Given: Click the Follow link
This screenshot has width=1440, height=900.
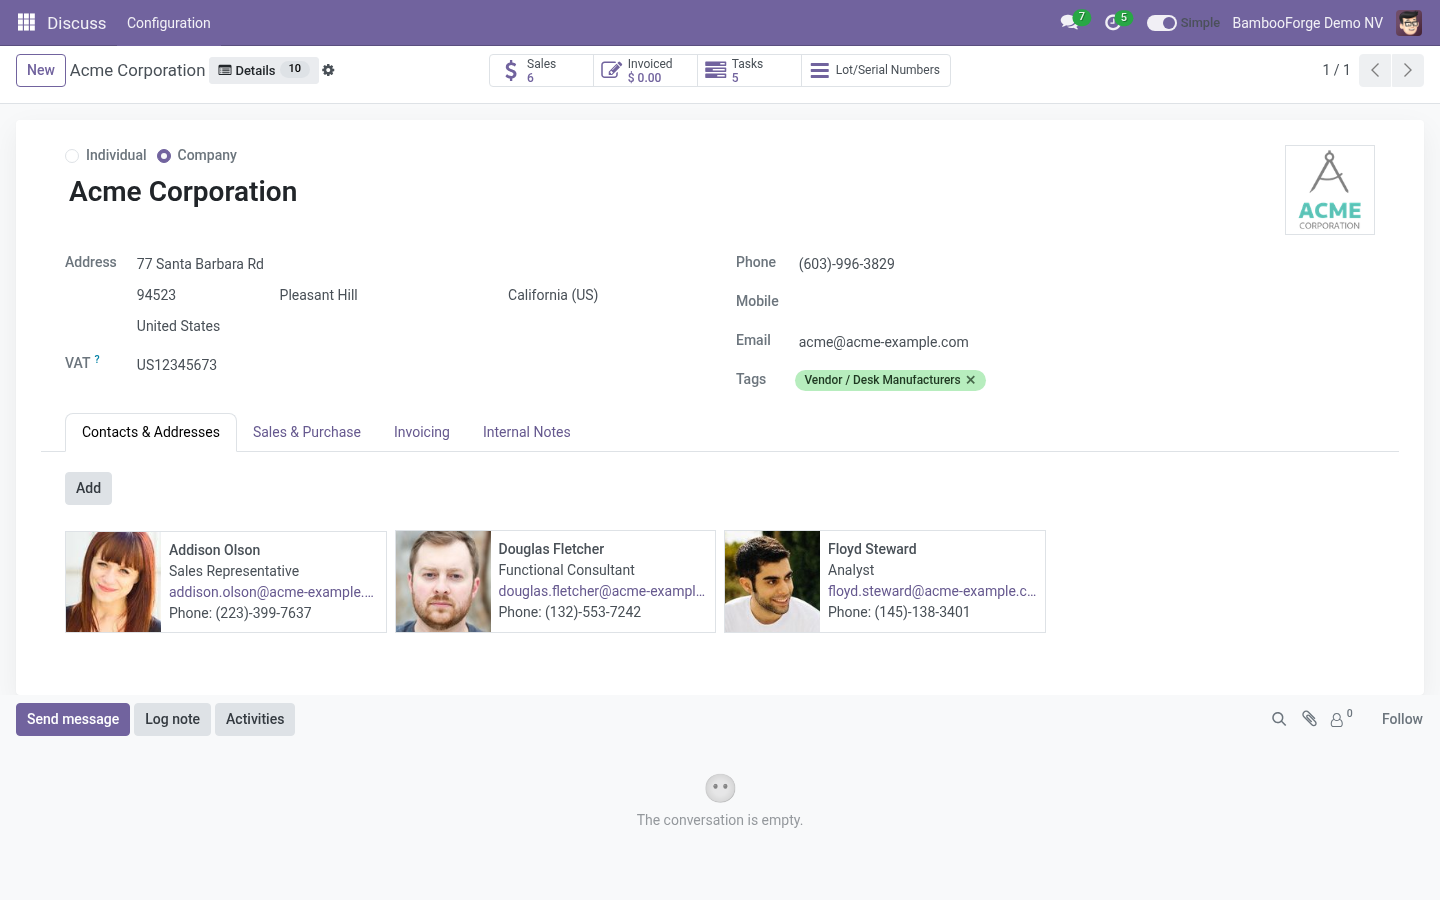Looking at the screenshot, I should (1402, 719).
